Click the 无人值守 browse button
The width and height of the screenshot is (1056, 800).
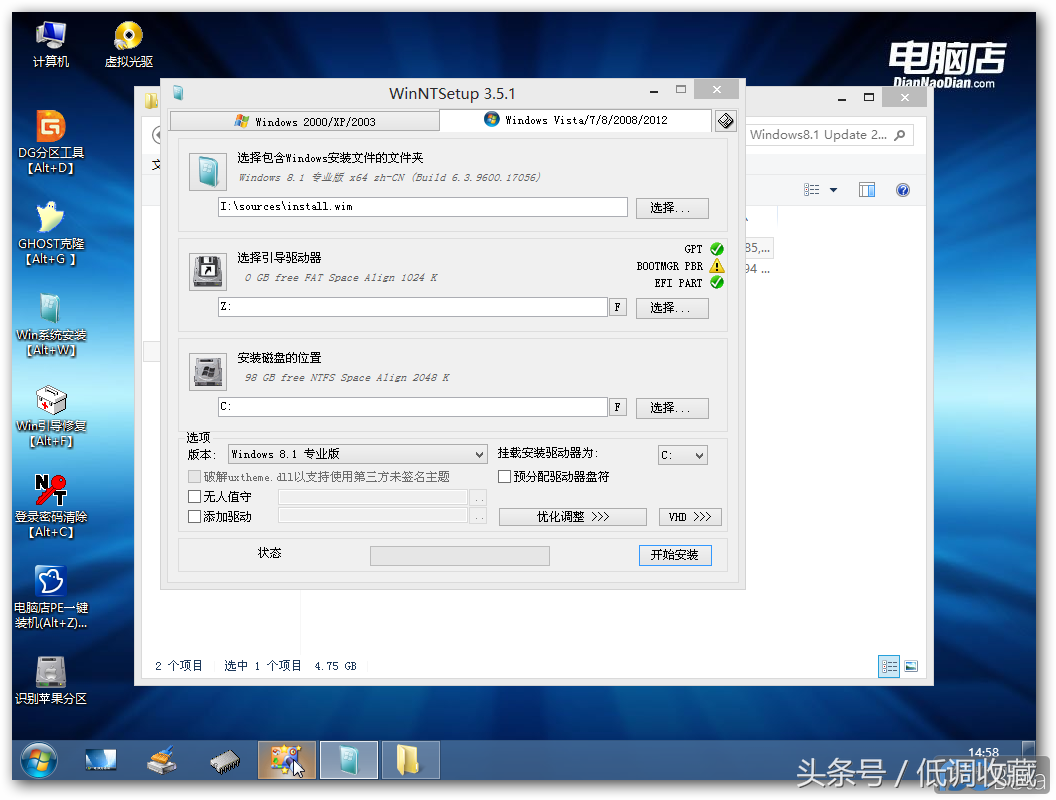tap(478, 498)
